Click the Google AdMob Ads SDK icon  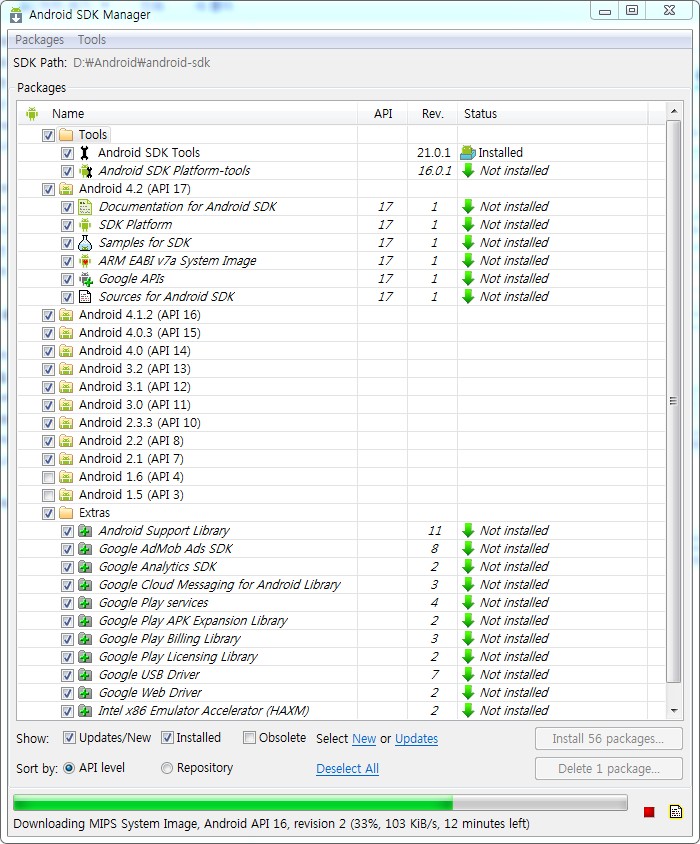click(x=85, y=549)
